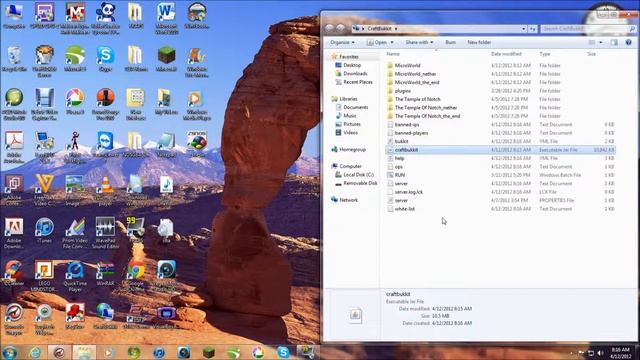Toggle the preview pane button in Explorer
The image size is (640, 360).
pyautogui.click(x=614, y=42)
